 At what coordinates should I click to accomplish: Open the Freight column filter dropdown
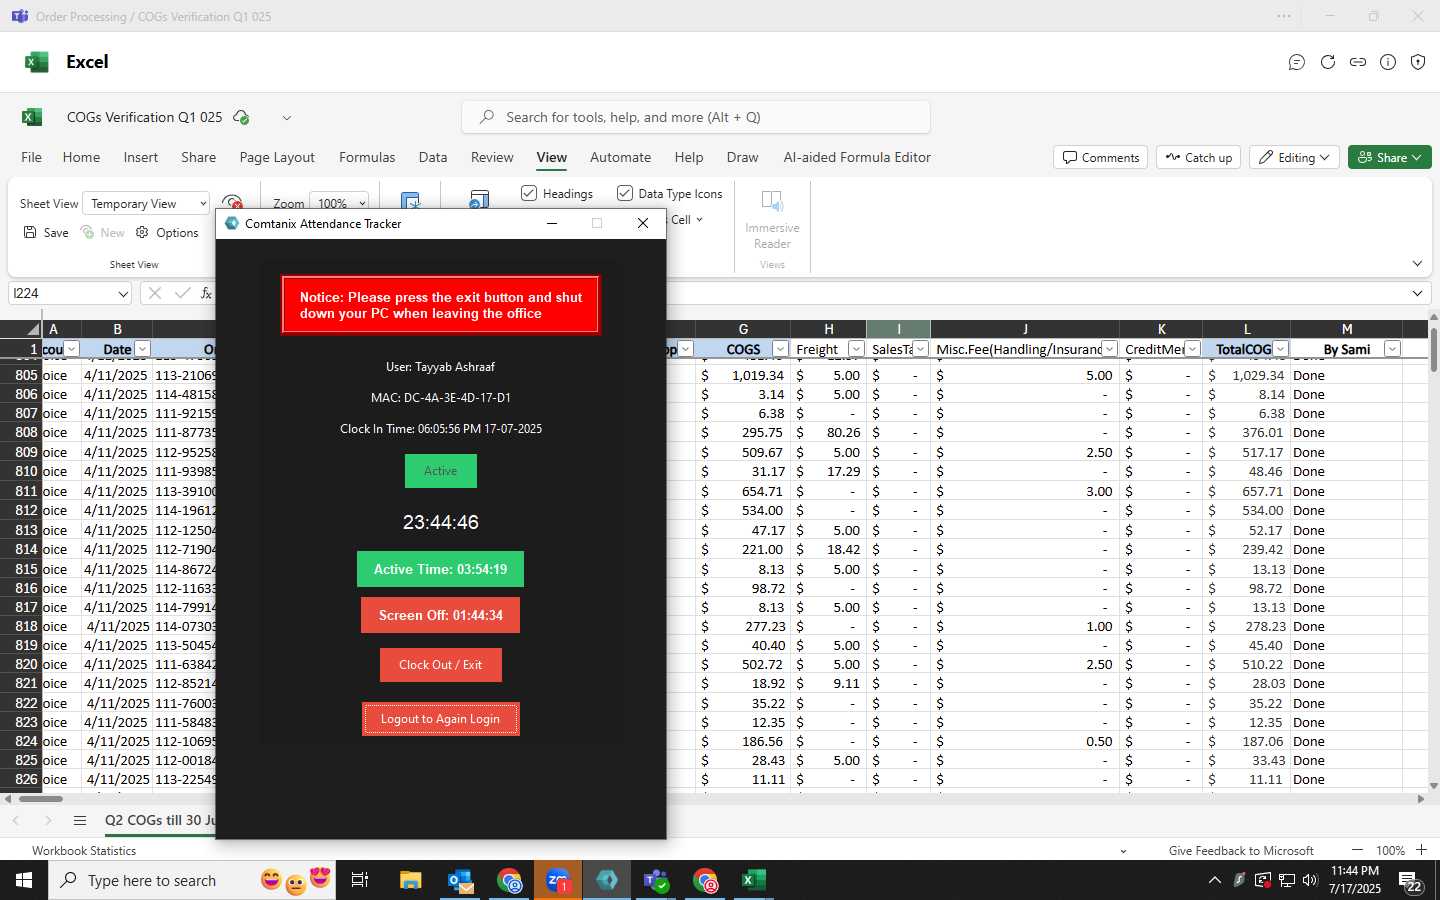pos(856,349)
